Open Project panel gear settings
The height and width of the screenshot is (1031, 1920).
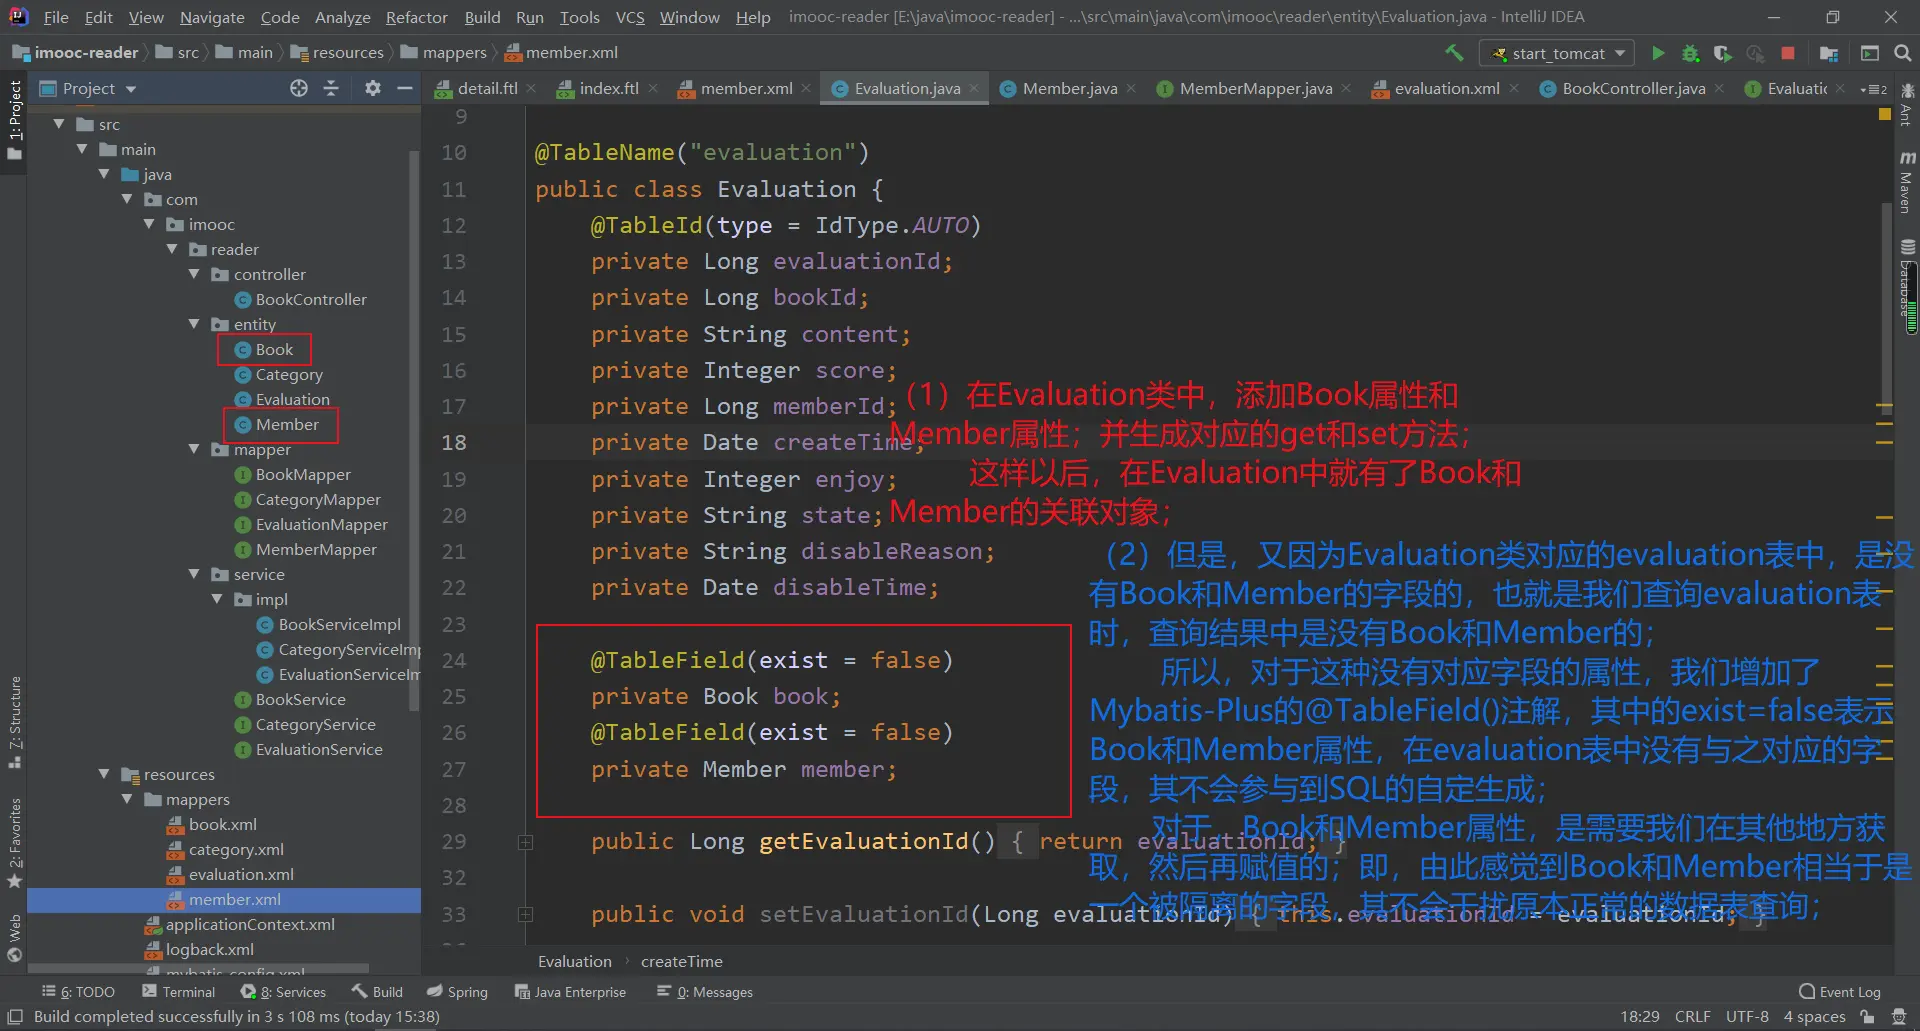[x=372, y=88]
